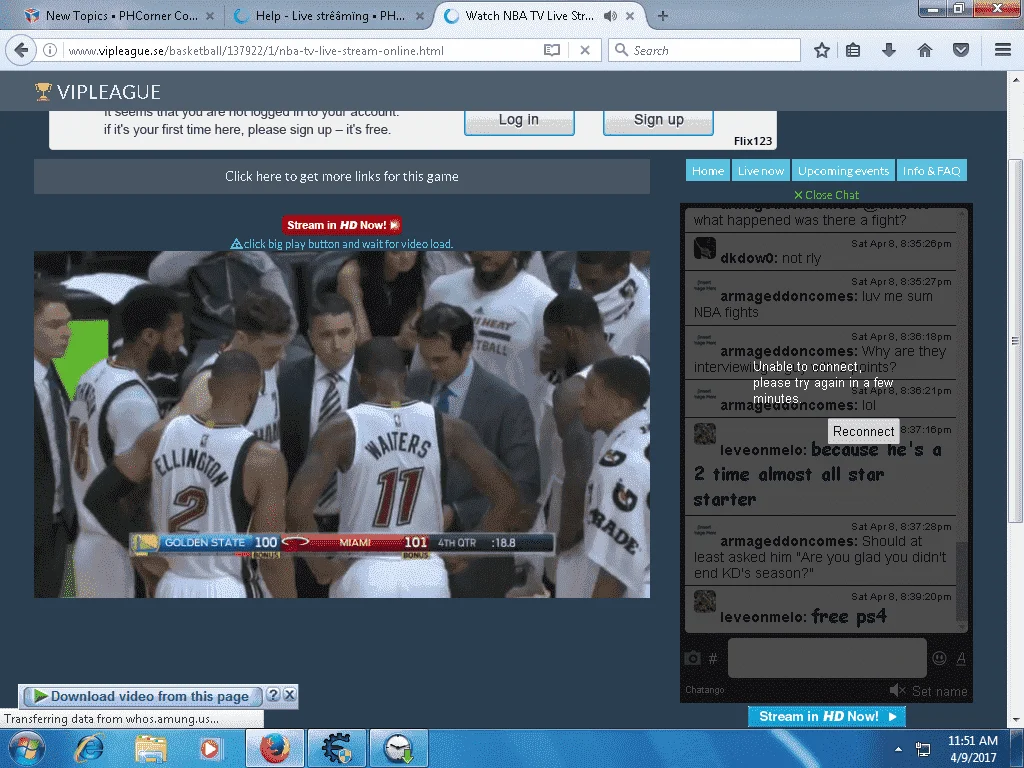The width and height of the screenshot is (1024, 768).
Task: Click blue Stream in HD Now button below chat
Action: pyautogui.click(x=826, y=716)
